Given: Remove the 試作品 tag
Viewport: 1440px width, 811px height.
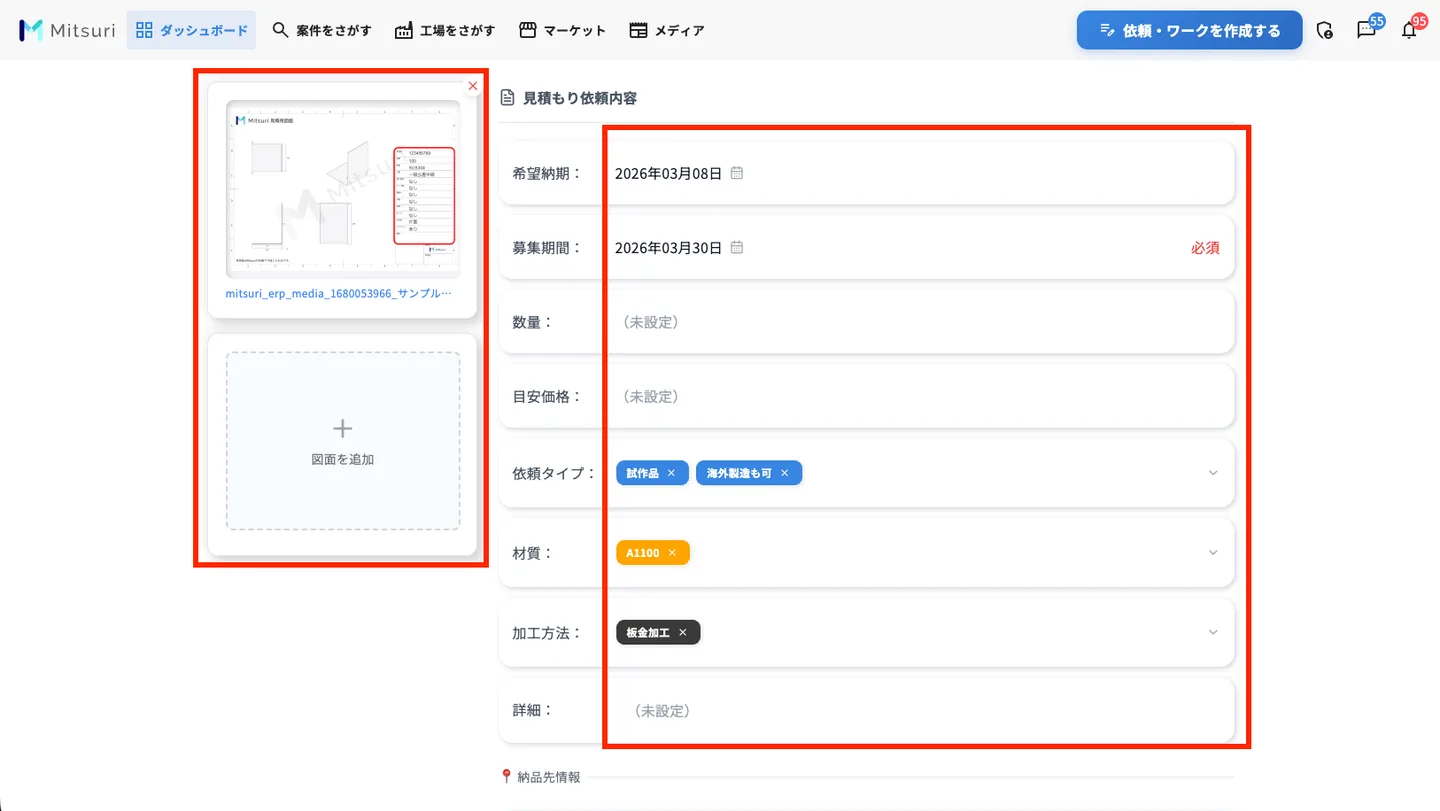Looking at the screenshot, I should [671, 473].
